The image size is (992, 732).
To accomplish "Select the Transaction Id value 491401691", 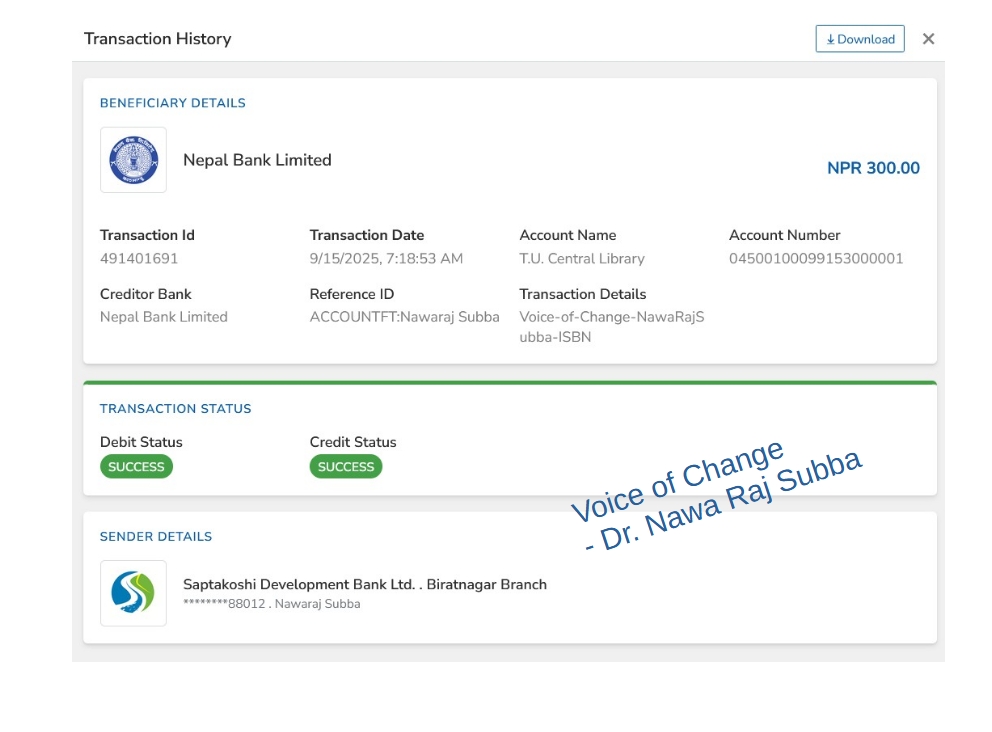I will 139,259.
